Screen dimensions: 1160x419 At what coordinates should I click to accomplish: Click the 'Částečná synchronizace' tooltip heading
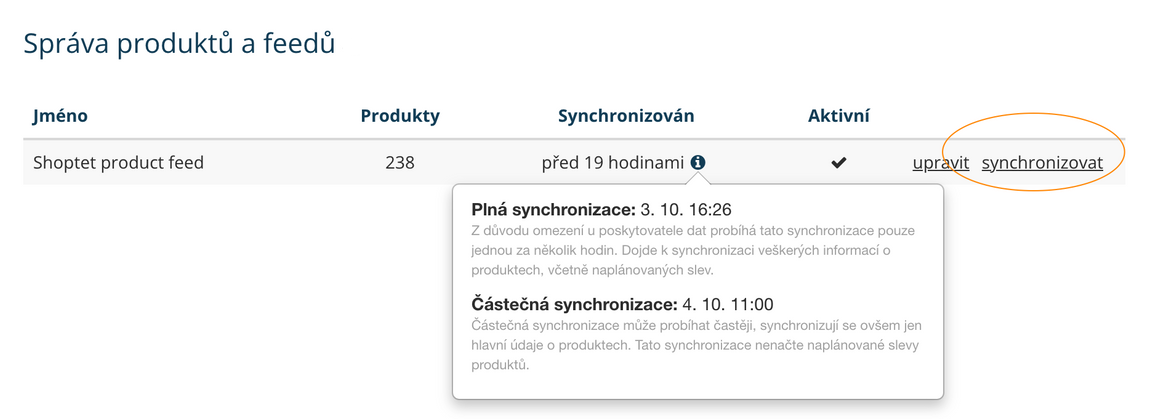[x=574, y=304]
